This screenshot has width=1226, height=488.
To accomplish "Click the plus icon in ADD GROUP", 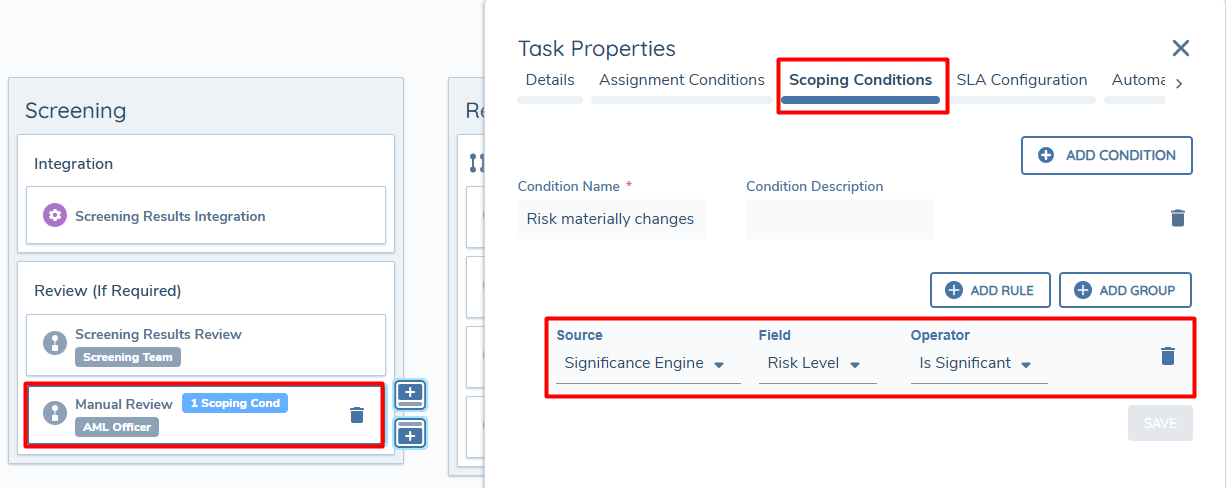I will point(1083,290).
